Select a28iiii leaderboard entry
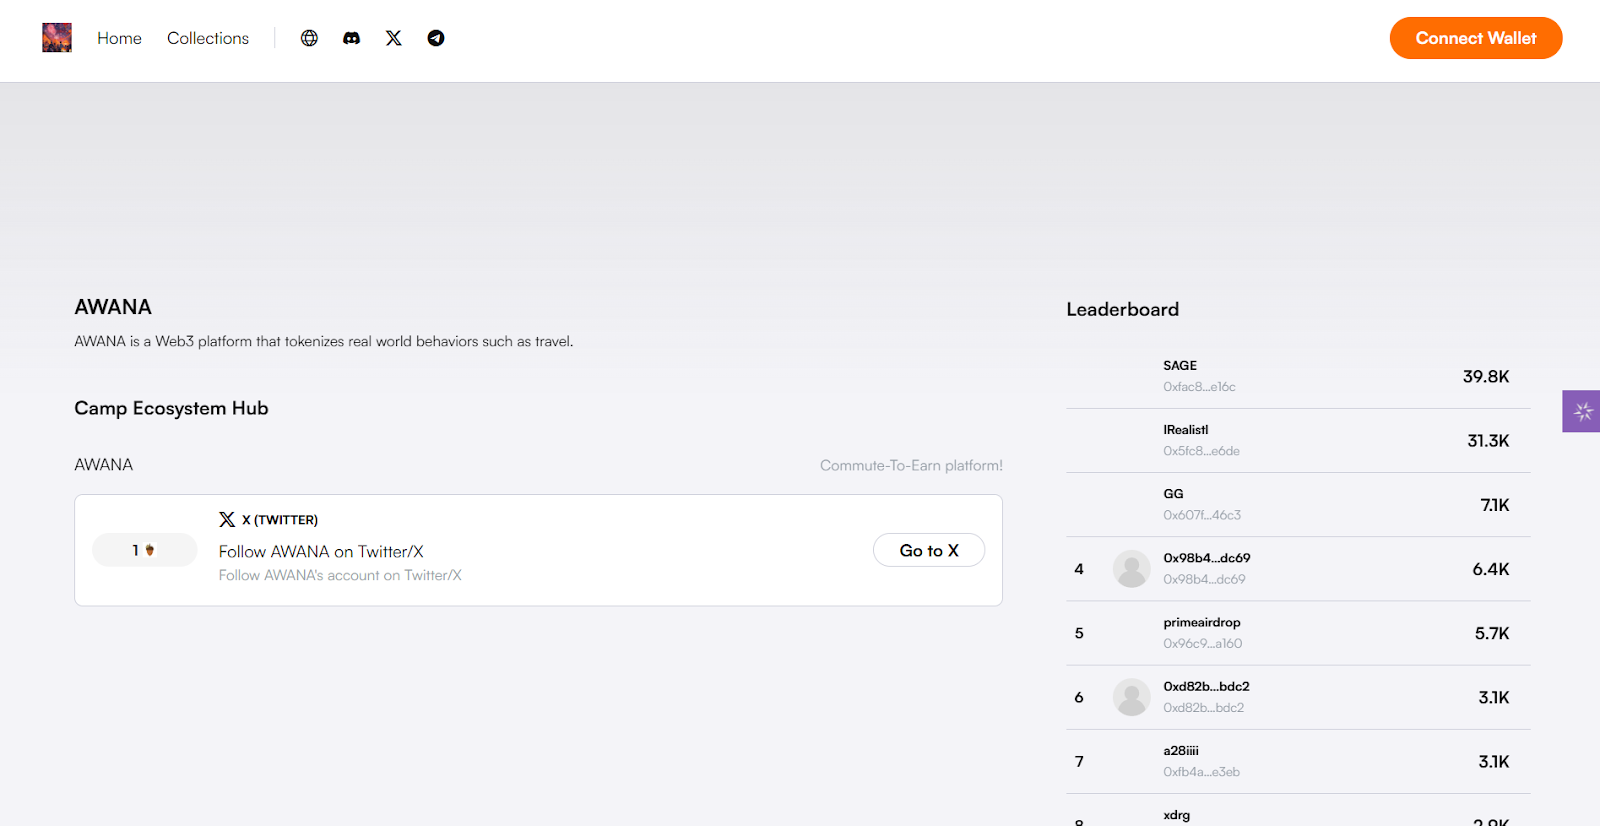The width and height of the screenshot is (1600, 826). [x=1298, y=762]
